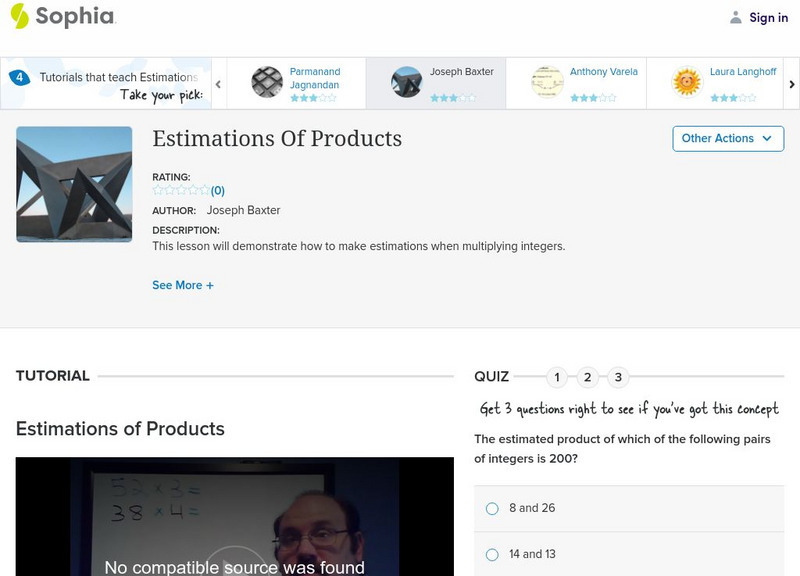The image size is (800, 576).
Task: Click Parmanand Jagnandan's avatar thumbnail
Action: coord(267,82)
